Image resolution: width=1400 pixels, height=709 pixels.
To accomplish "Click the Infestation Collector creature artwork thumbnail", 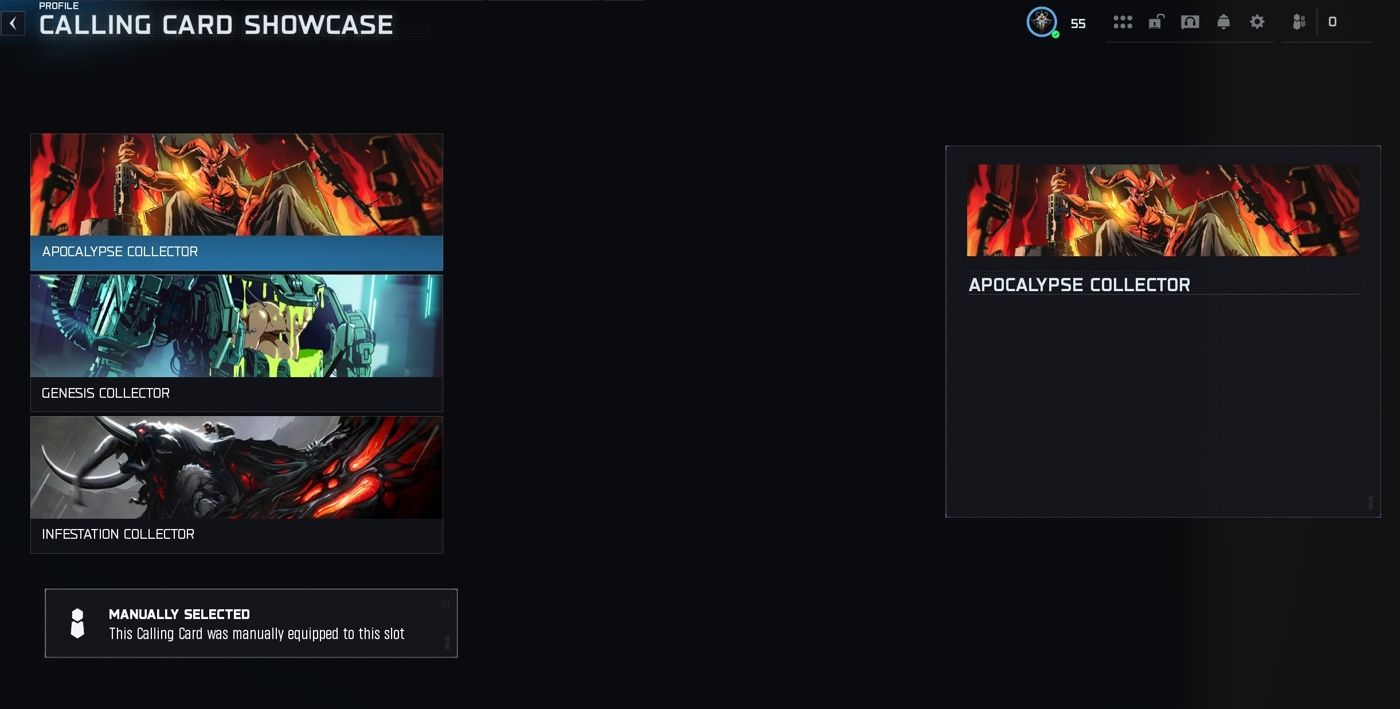I will pos(237,467).
